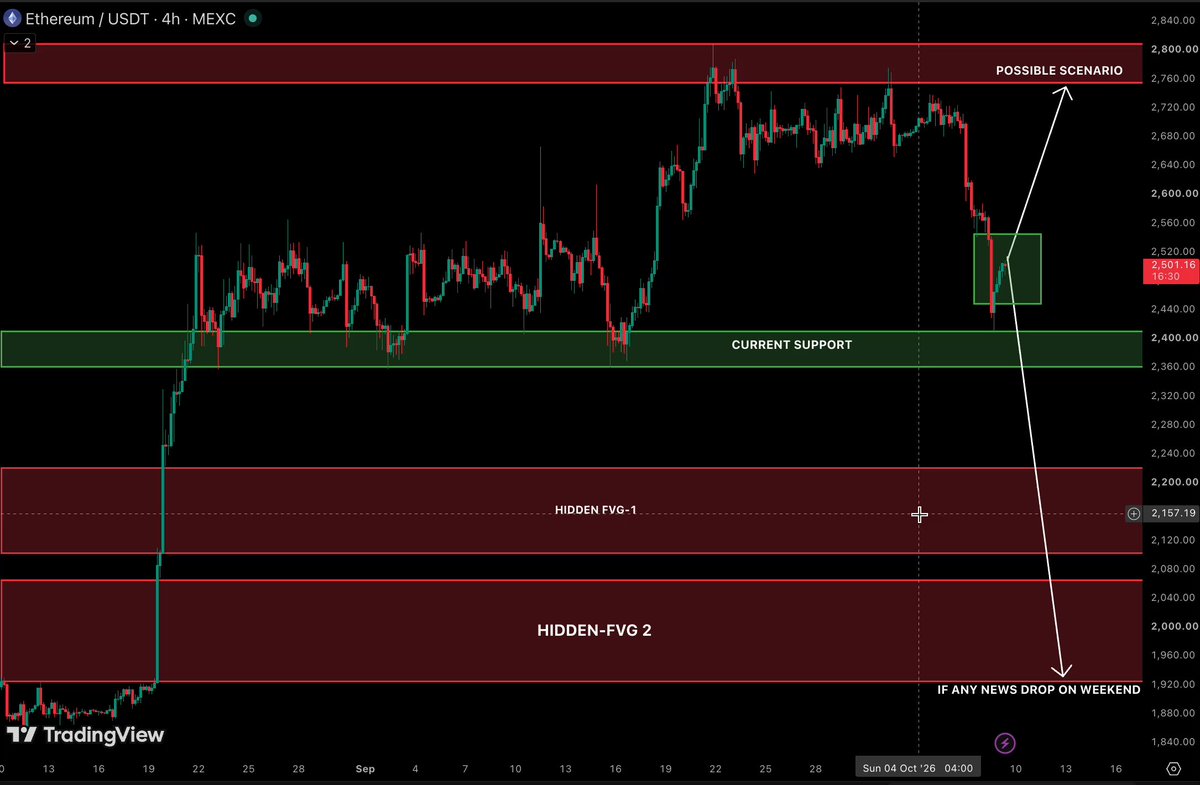Select the 4h interval in chart title
This screenshot has height=785, width=1200.
tap(166, 18)
